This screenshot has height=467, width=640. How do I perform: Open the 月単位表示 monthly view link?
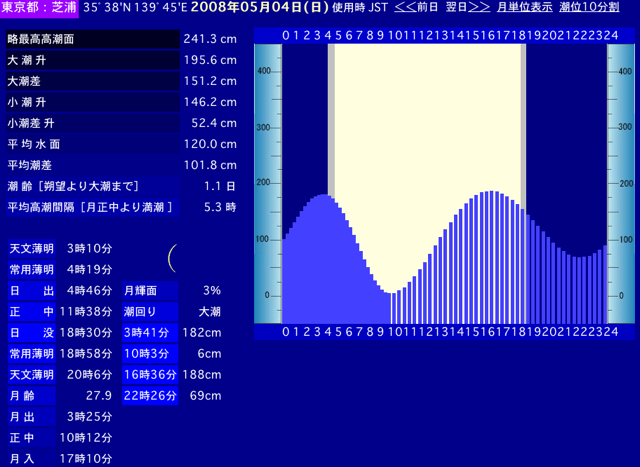[x=524, y=7]
